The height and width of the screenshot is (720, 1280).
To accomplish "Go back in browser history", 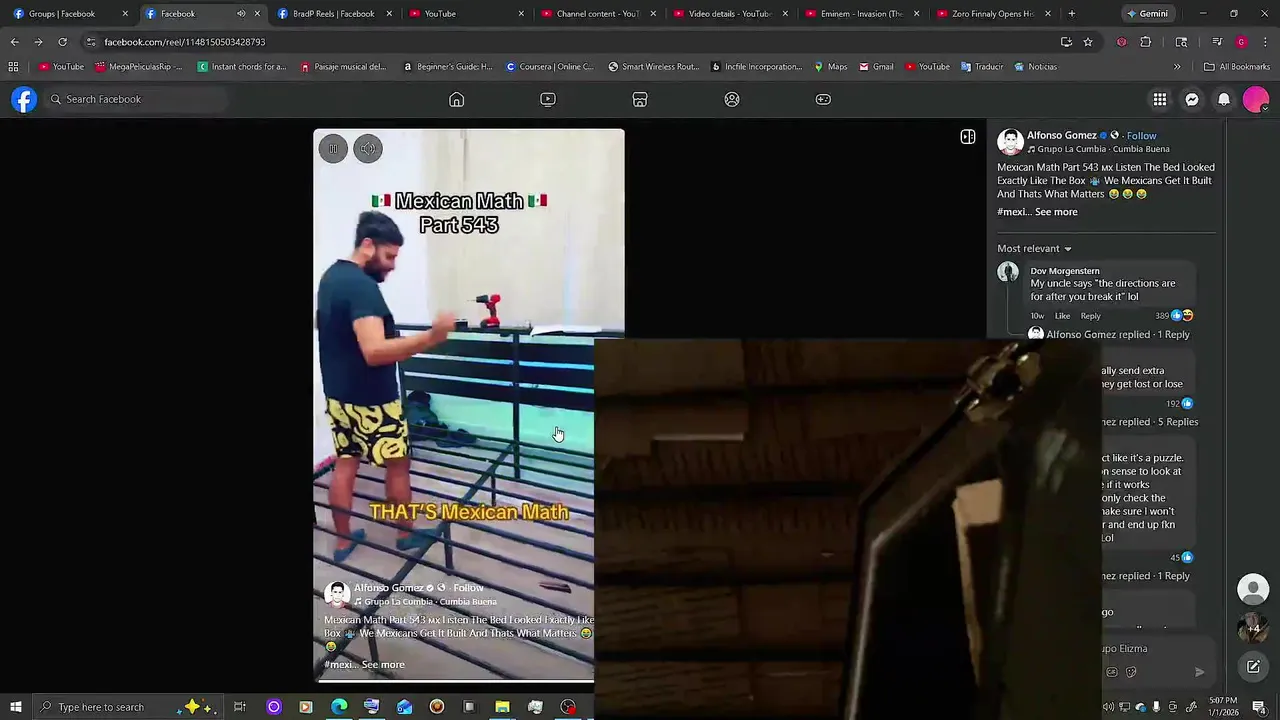I will 14,42.
